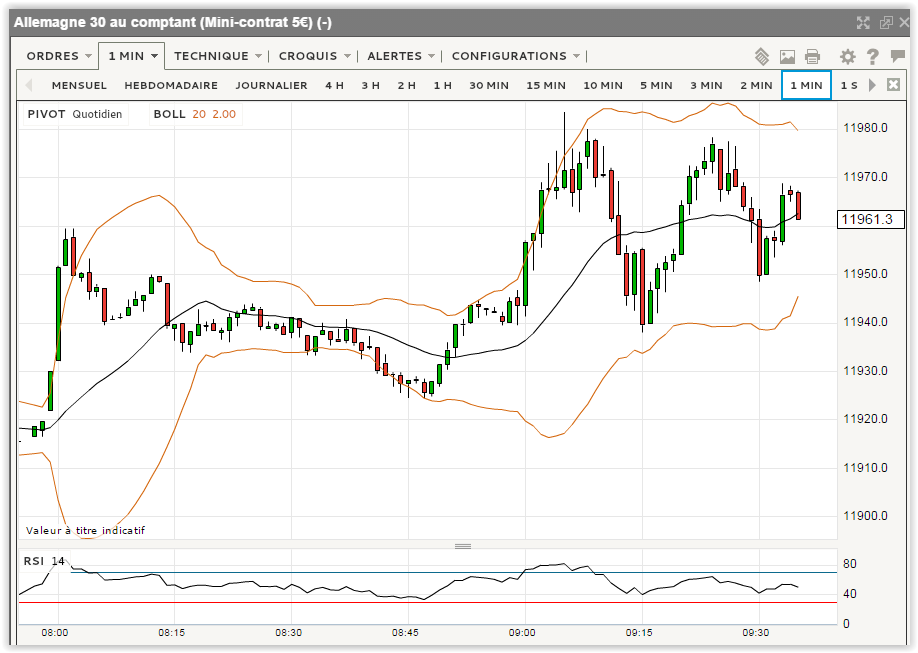Click the 'Valeur à titre indicatif' note
This screenshot has height=653, width=918.
[85, 531]
